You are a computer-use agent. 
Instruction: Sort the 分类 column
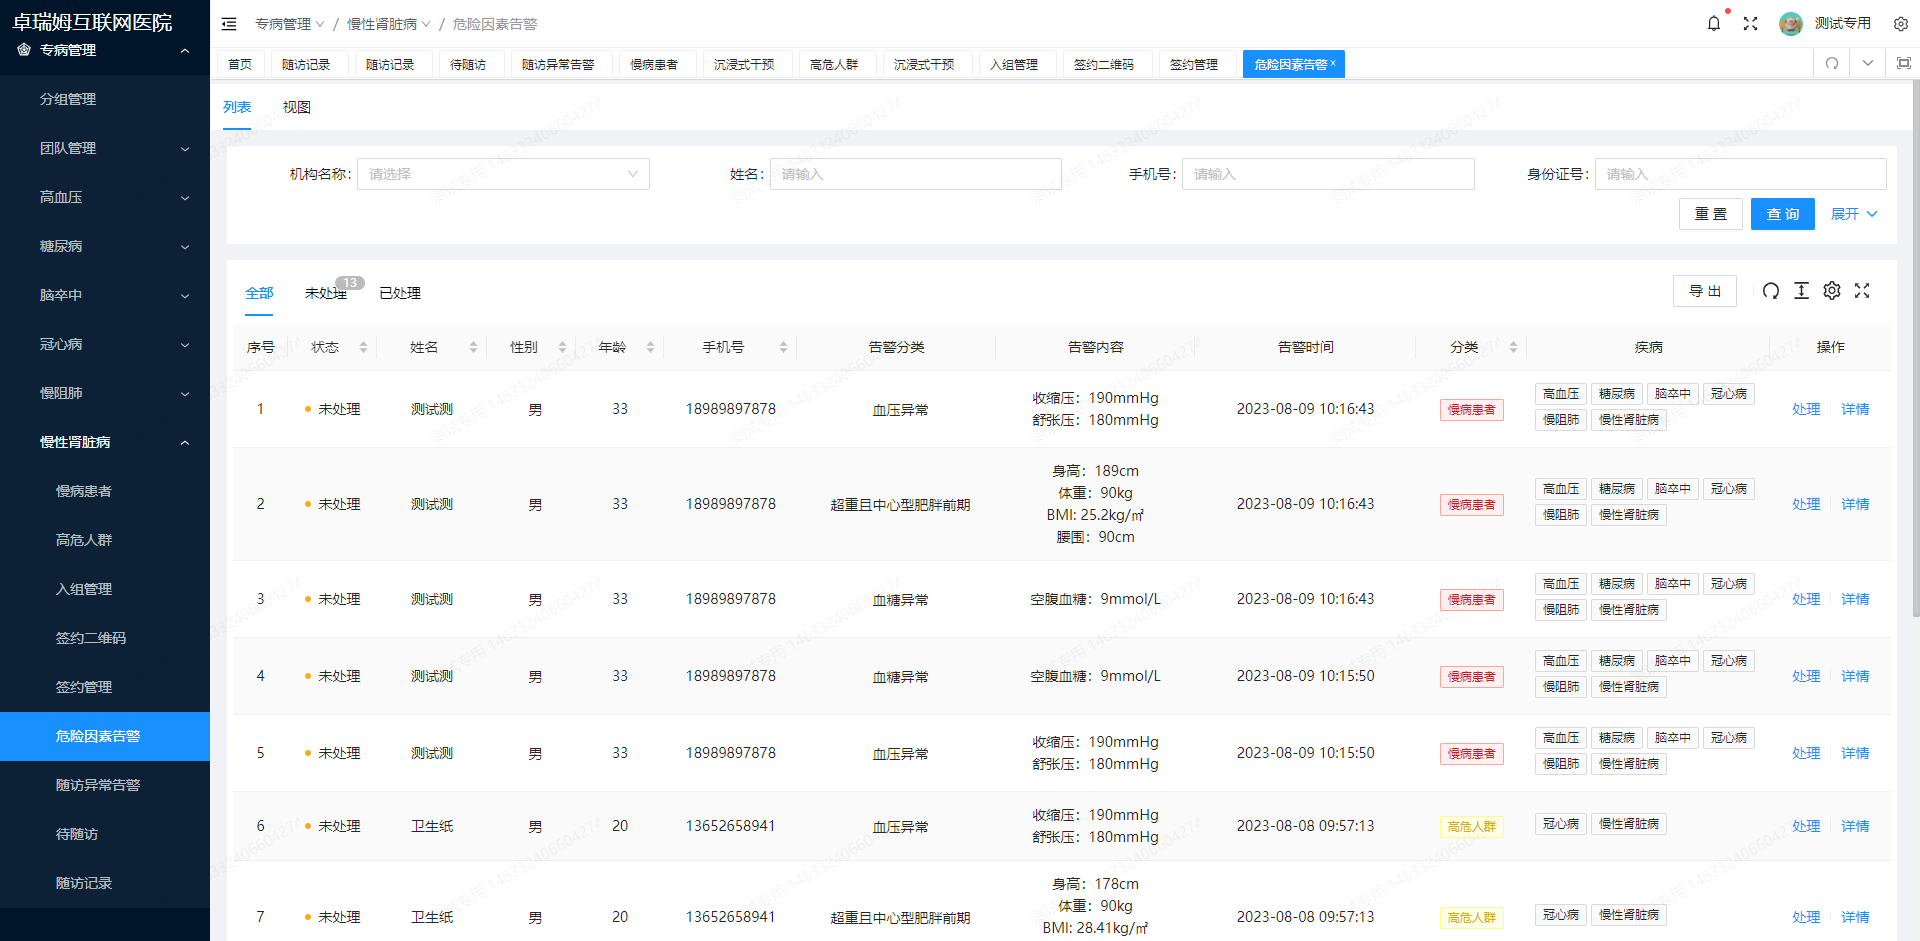tap(1512, 346)
